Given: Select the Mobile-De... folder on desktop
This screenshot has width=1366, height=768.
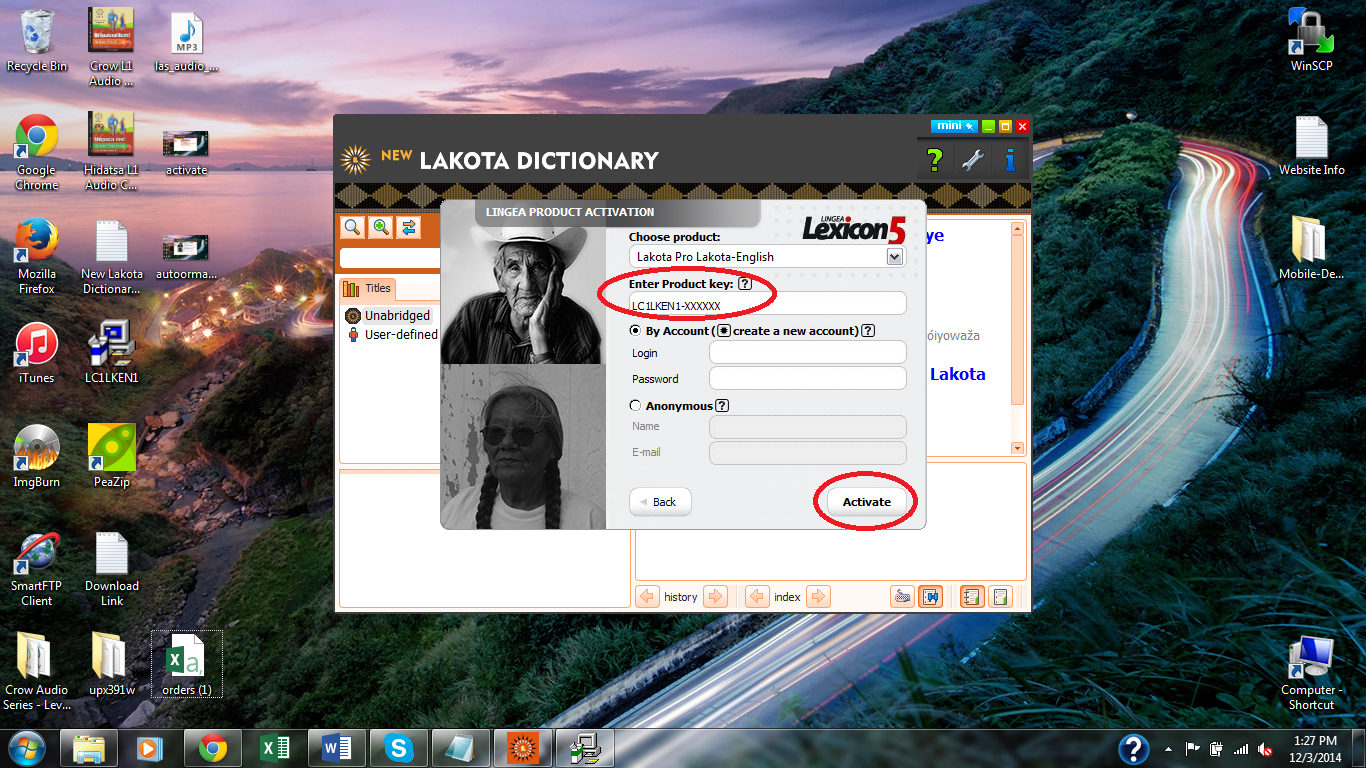Looking at the screenshot, I should [x=1311, y=249].
